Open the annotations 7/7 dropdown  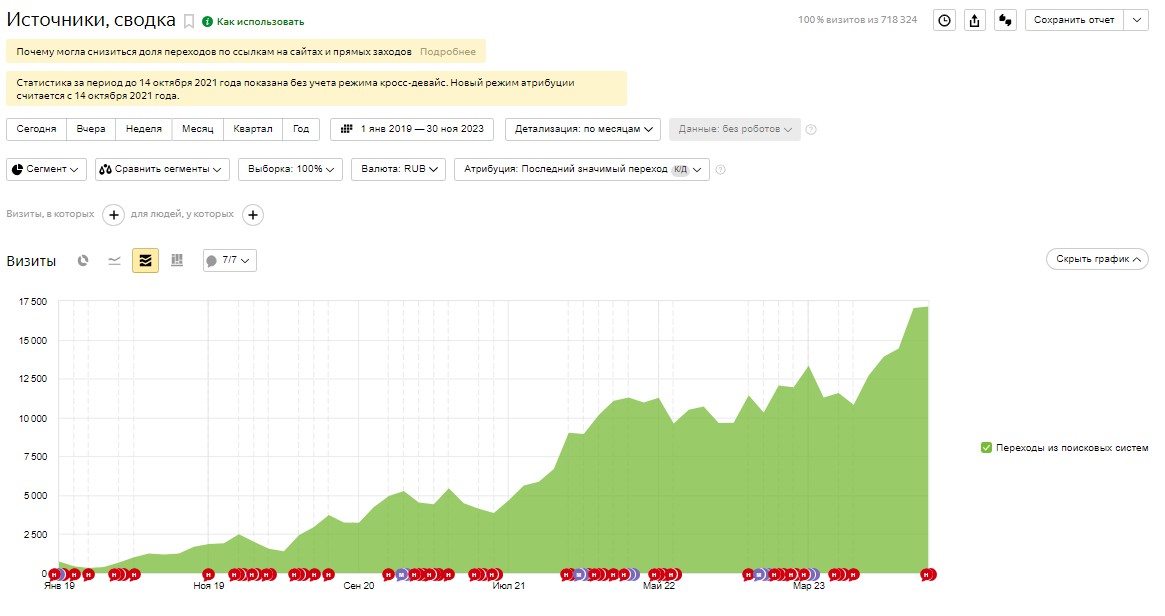click(230, 261)
